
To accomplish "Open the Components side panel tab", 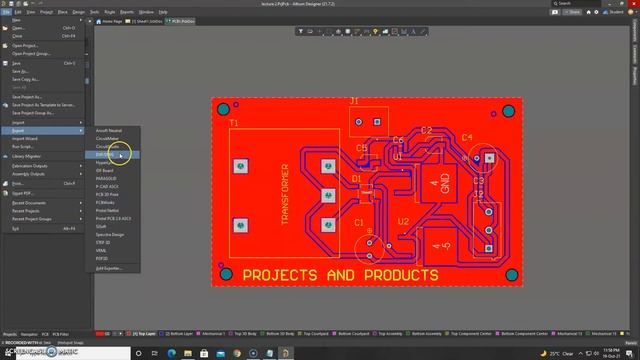I will click(634, 31).
